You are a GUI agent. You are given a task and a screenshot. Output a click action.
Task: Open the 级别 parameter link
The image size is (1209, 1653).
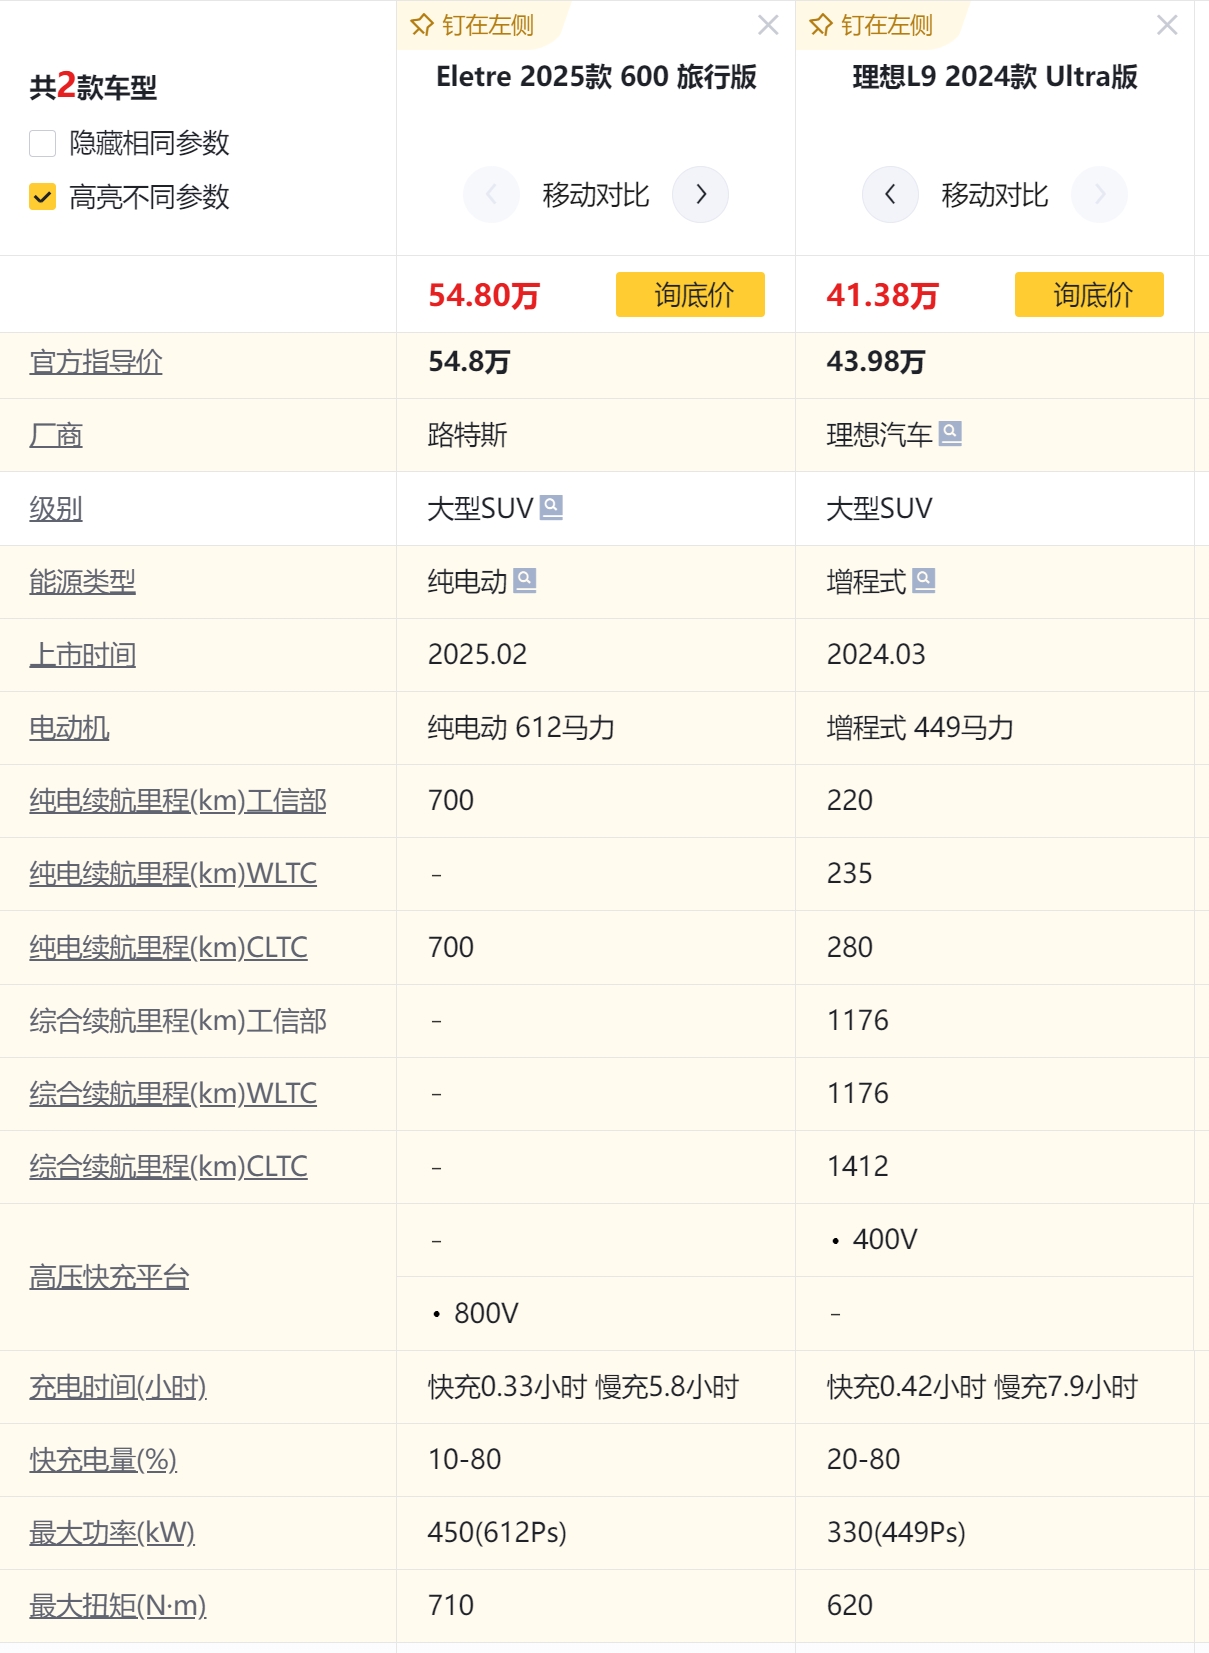[56, 508]
